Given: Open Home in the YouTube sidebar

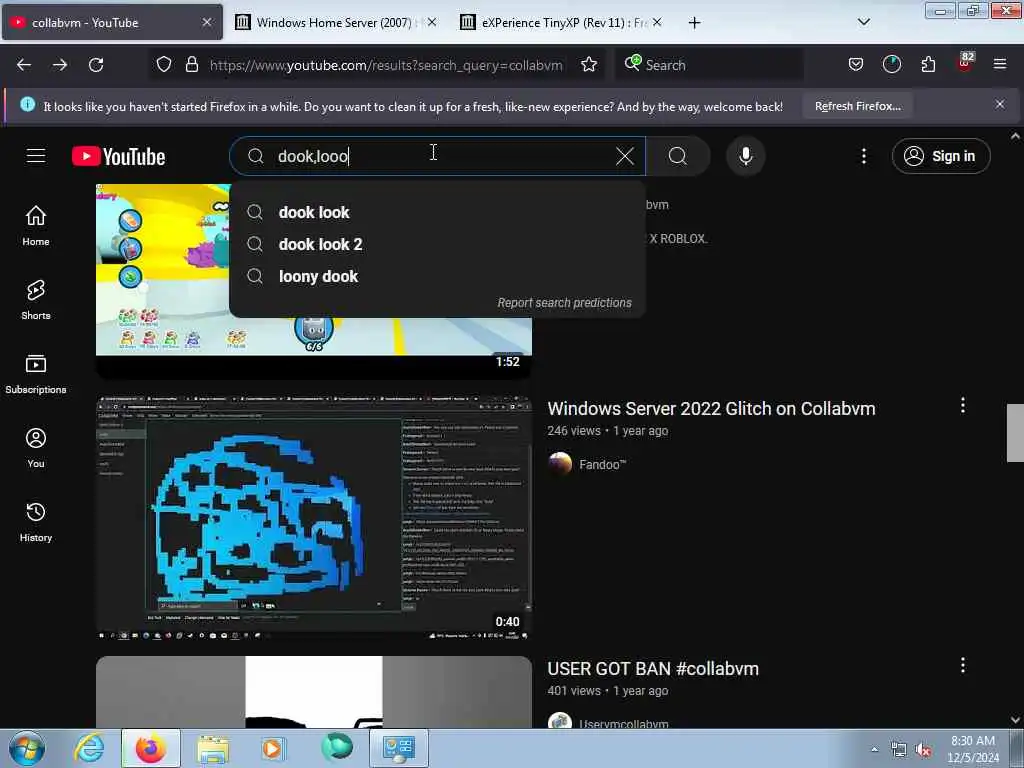Looking at the screenshot, I should click(36, 226).
